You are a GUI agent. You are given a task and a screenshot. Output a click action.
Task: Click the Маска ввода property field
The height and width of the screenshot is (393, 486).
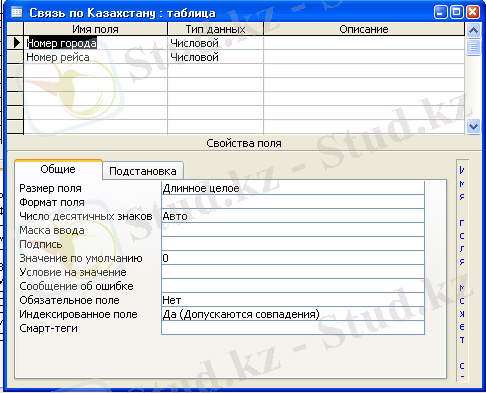(x=293, y=230)
